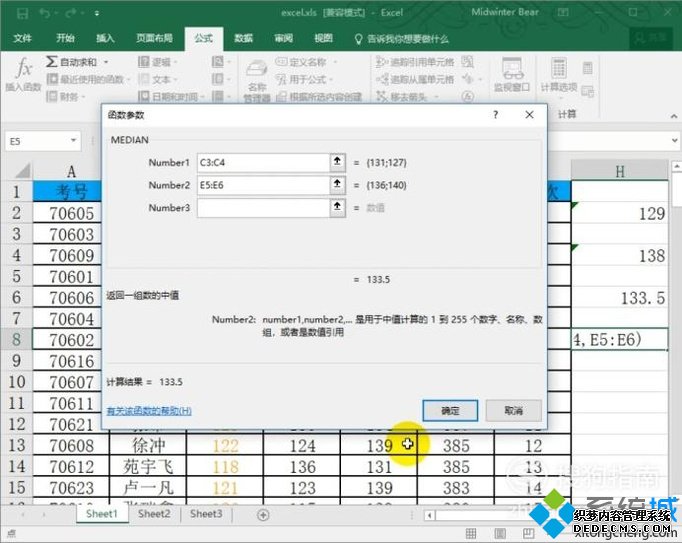
Task: Click the Create from Selection icon
Action: pyautogui.click(x=281, y=96)
